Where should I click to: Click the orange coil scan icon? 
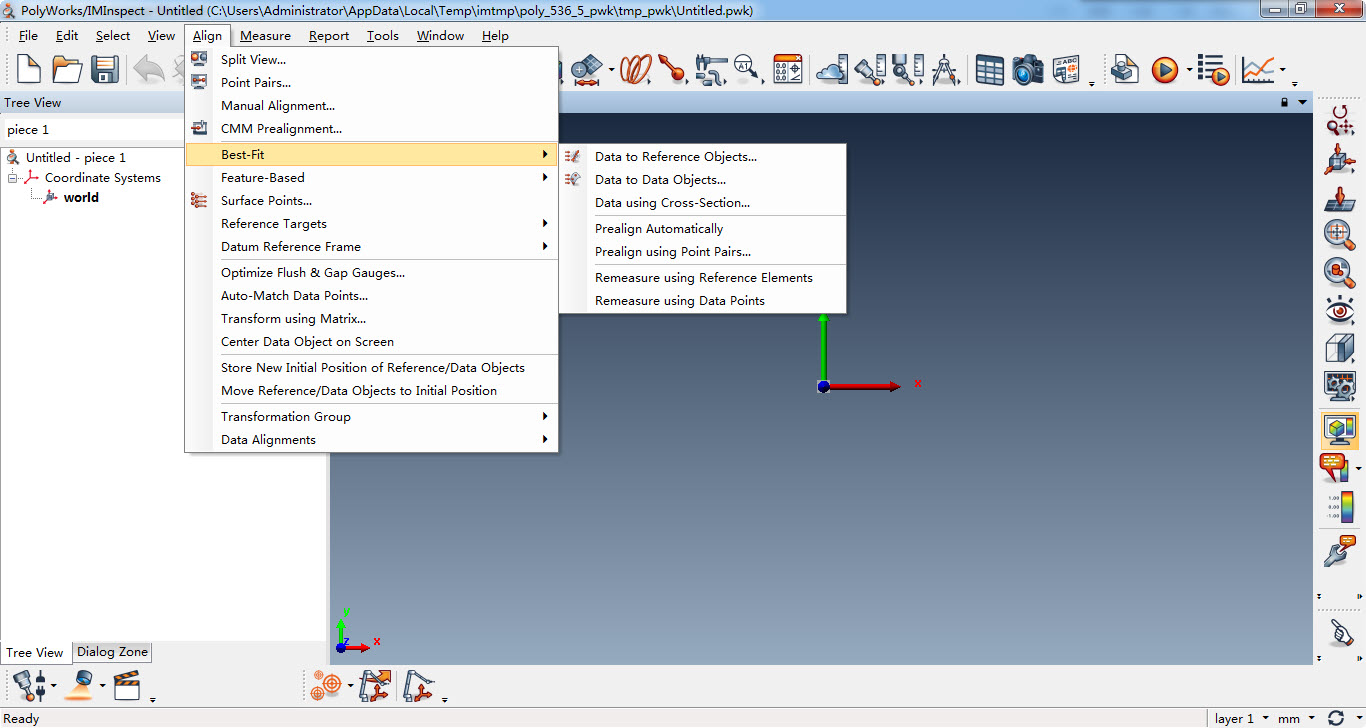pos(636,69)
